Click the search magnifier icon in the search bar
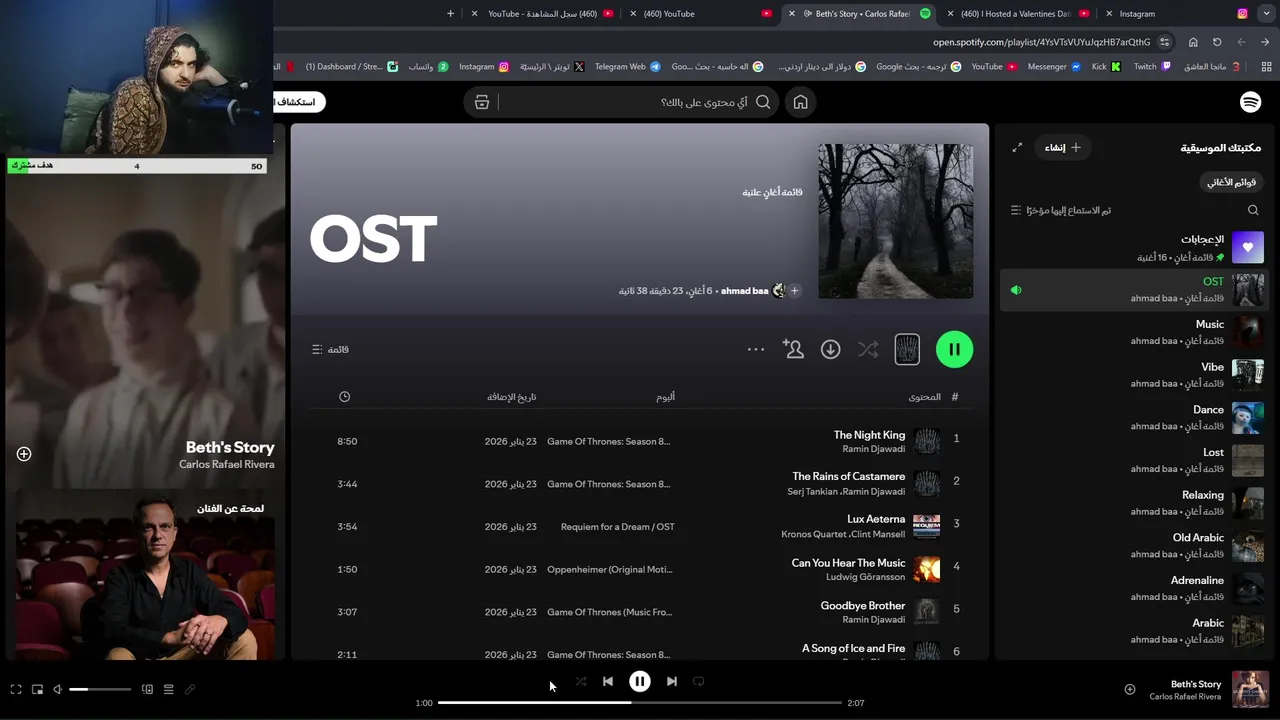 (x=763, y=102)
